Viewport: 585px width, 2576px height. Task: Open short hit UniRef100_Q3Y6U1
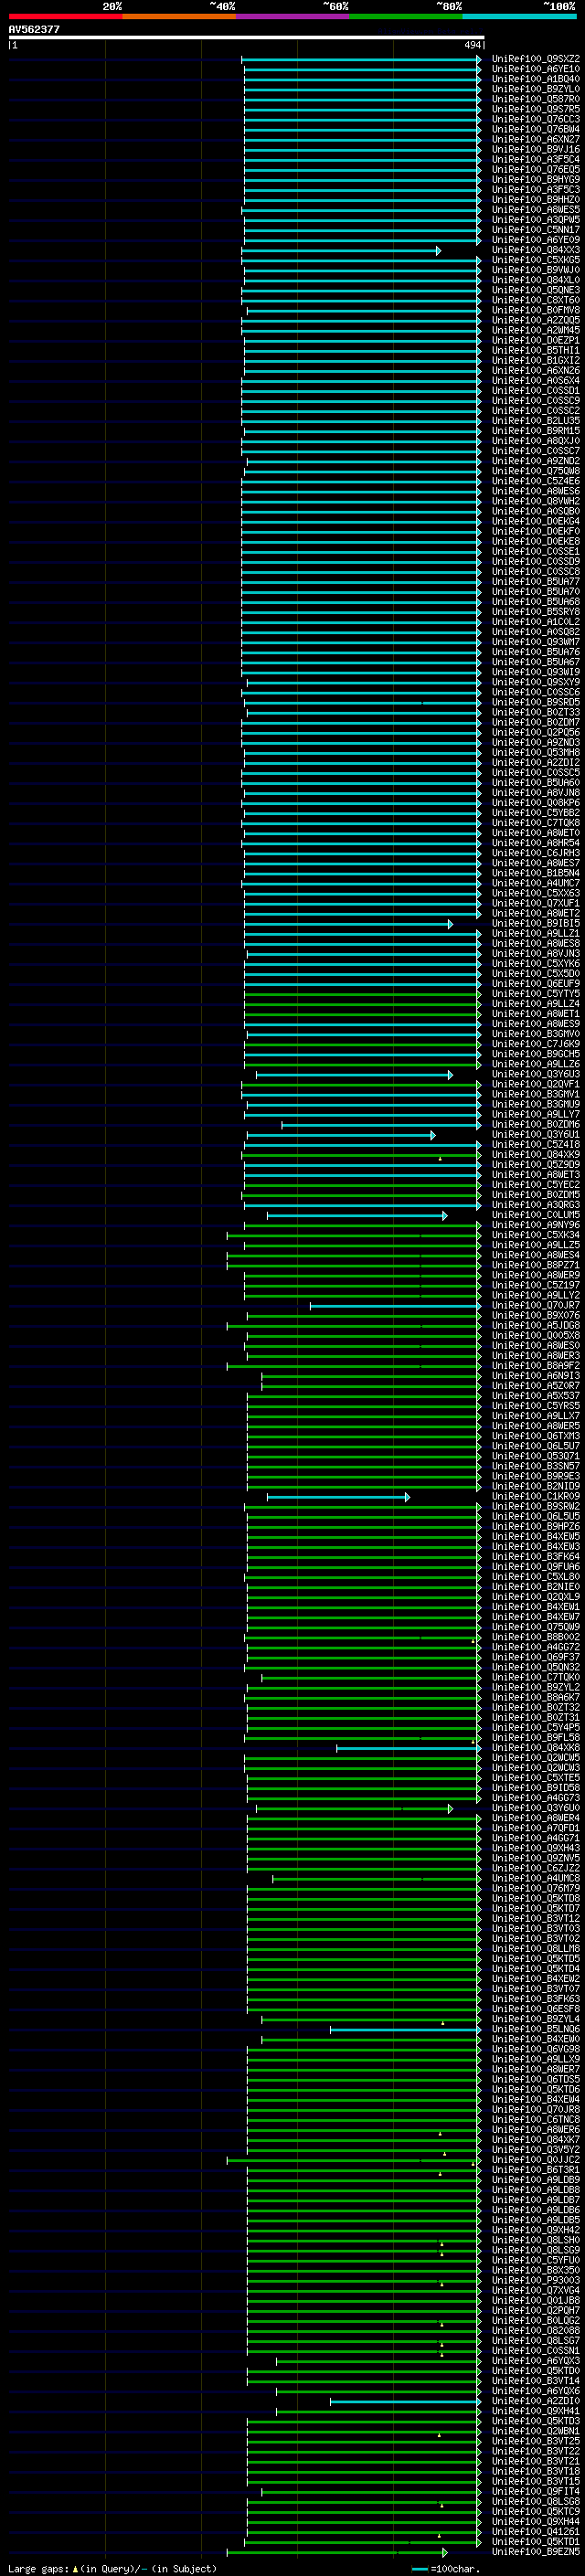coord(536,1135)
